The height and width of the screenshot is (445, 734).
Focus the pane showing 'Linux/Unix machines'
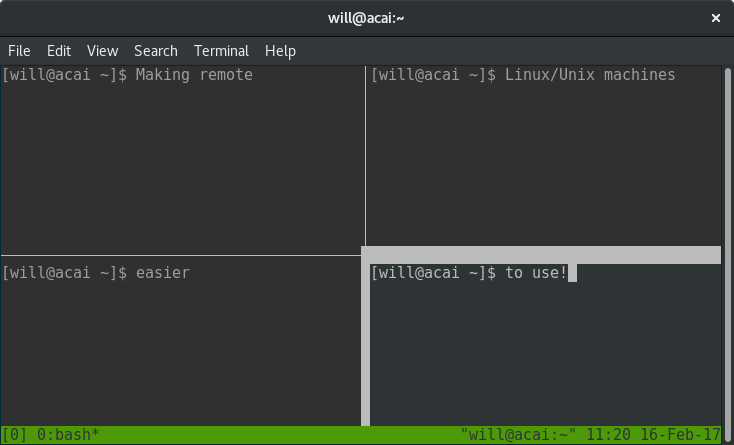tap(543, 156)
